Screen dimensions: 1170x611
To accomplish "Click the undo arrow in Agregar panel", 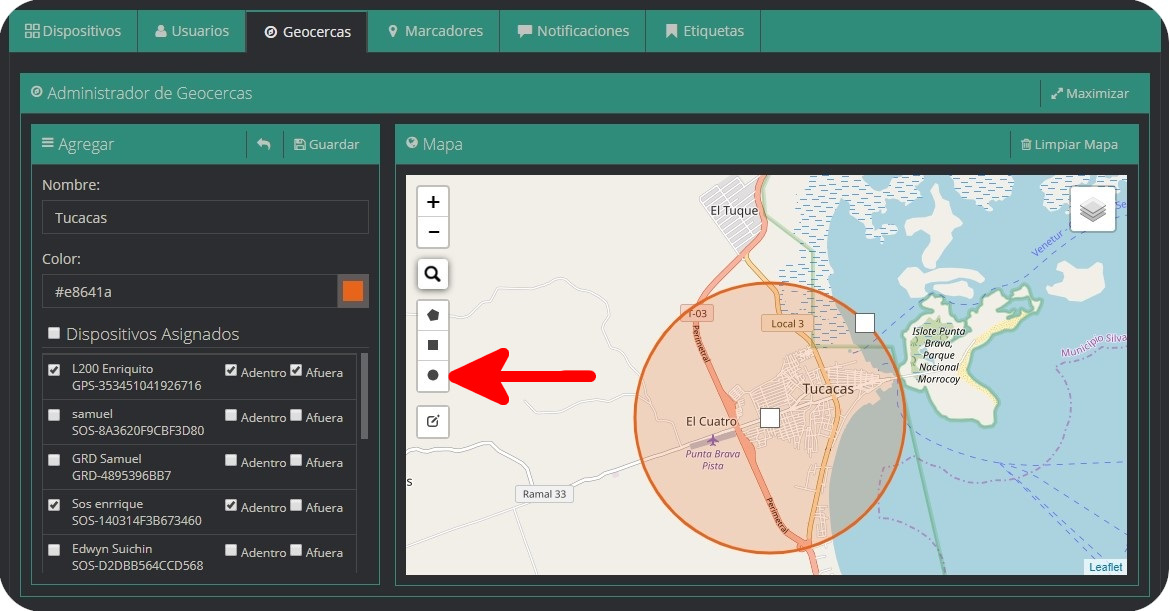I will tap(264, 144).
